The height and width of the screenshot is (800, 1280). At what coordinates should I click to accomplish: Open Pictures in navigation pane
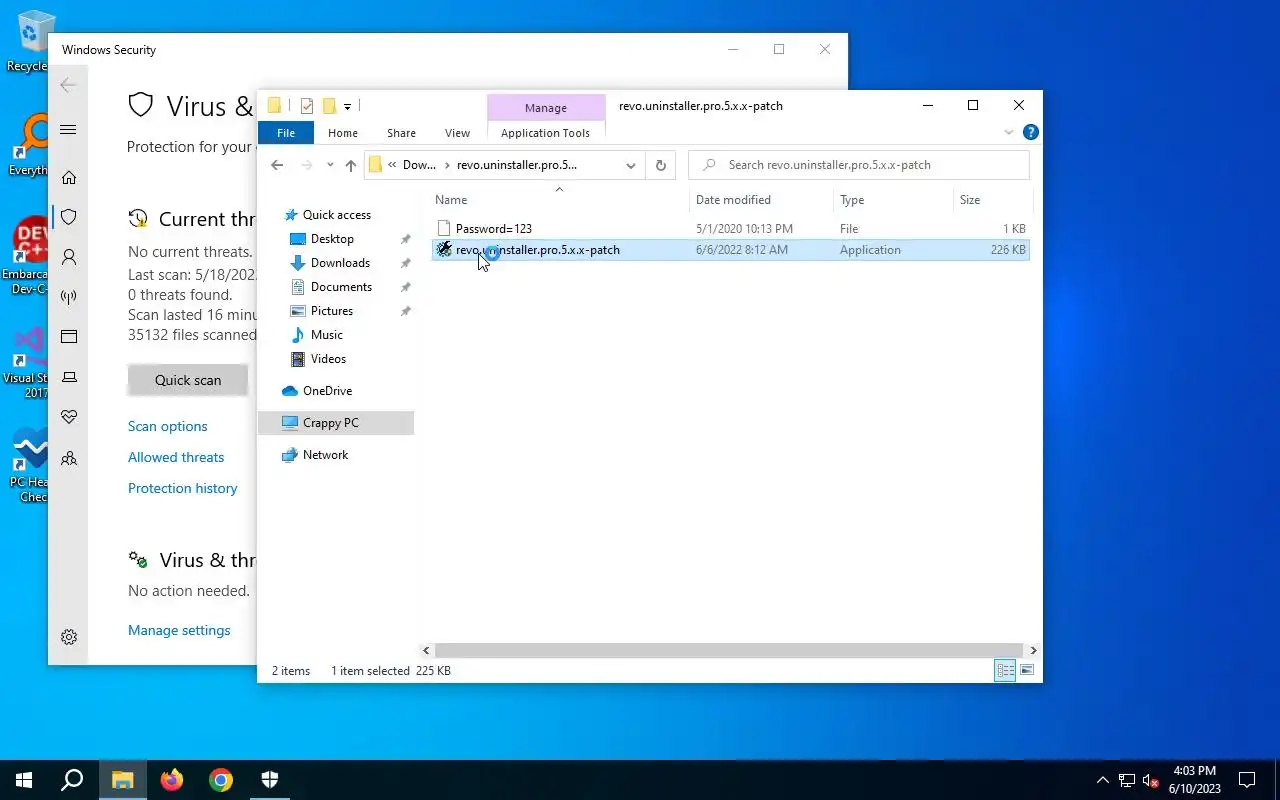click(332, 311)
